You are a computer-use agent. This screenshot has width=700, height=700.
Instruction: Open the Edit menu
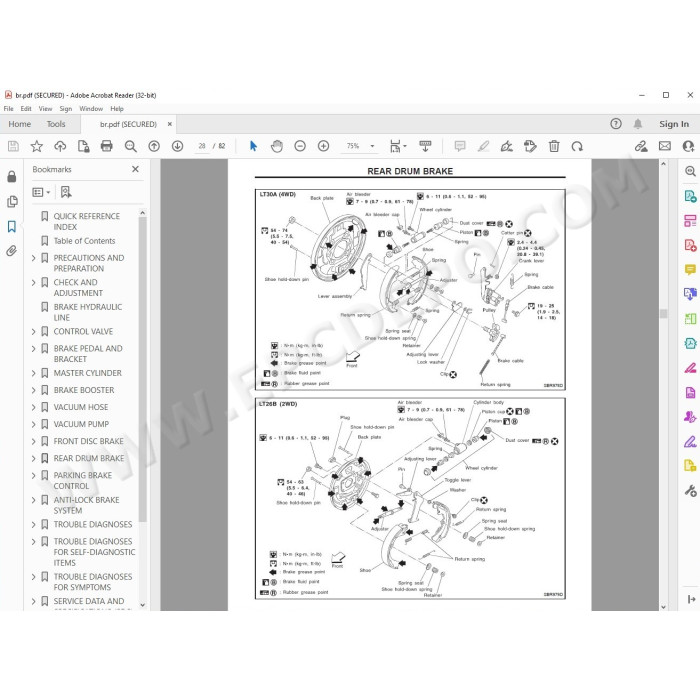coord(26,108)
